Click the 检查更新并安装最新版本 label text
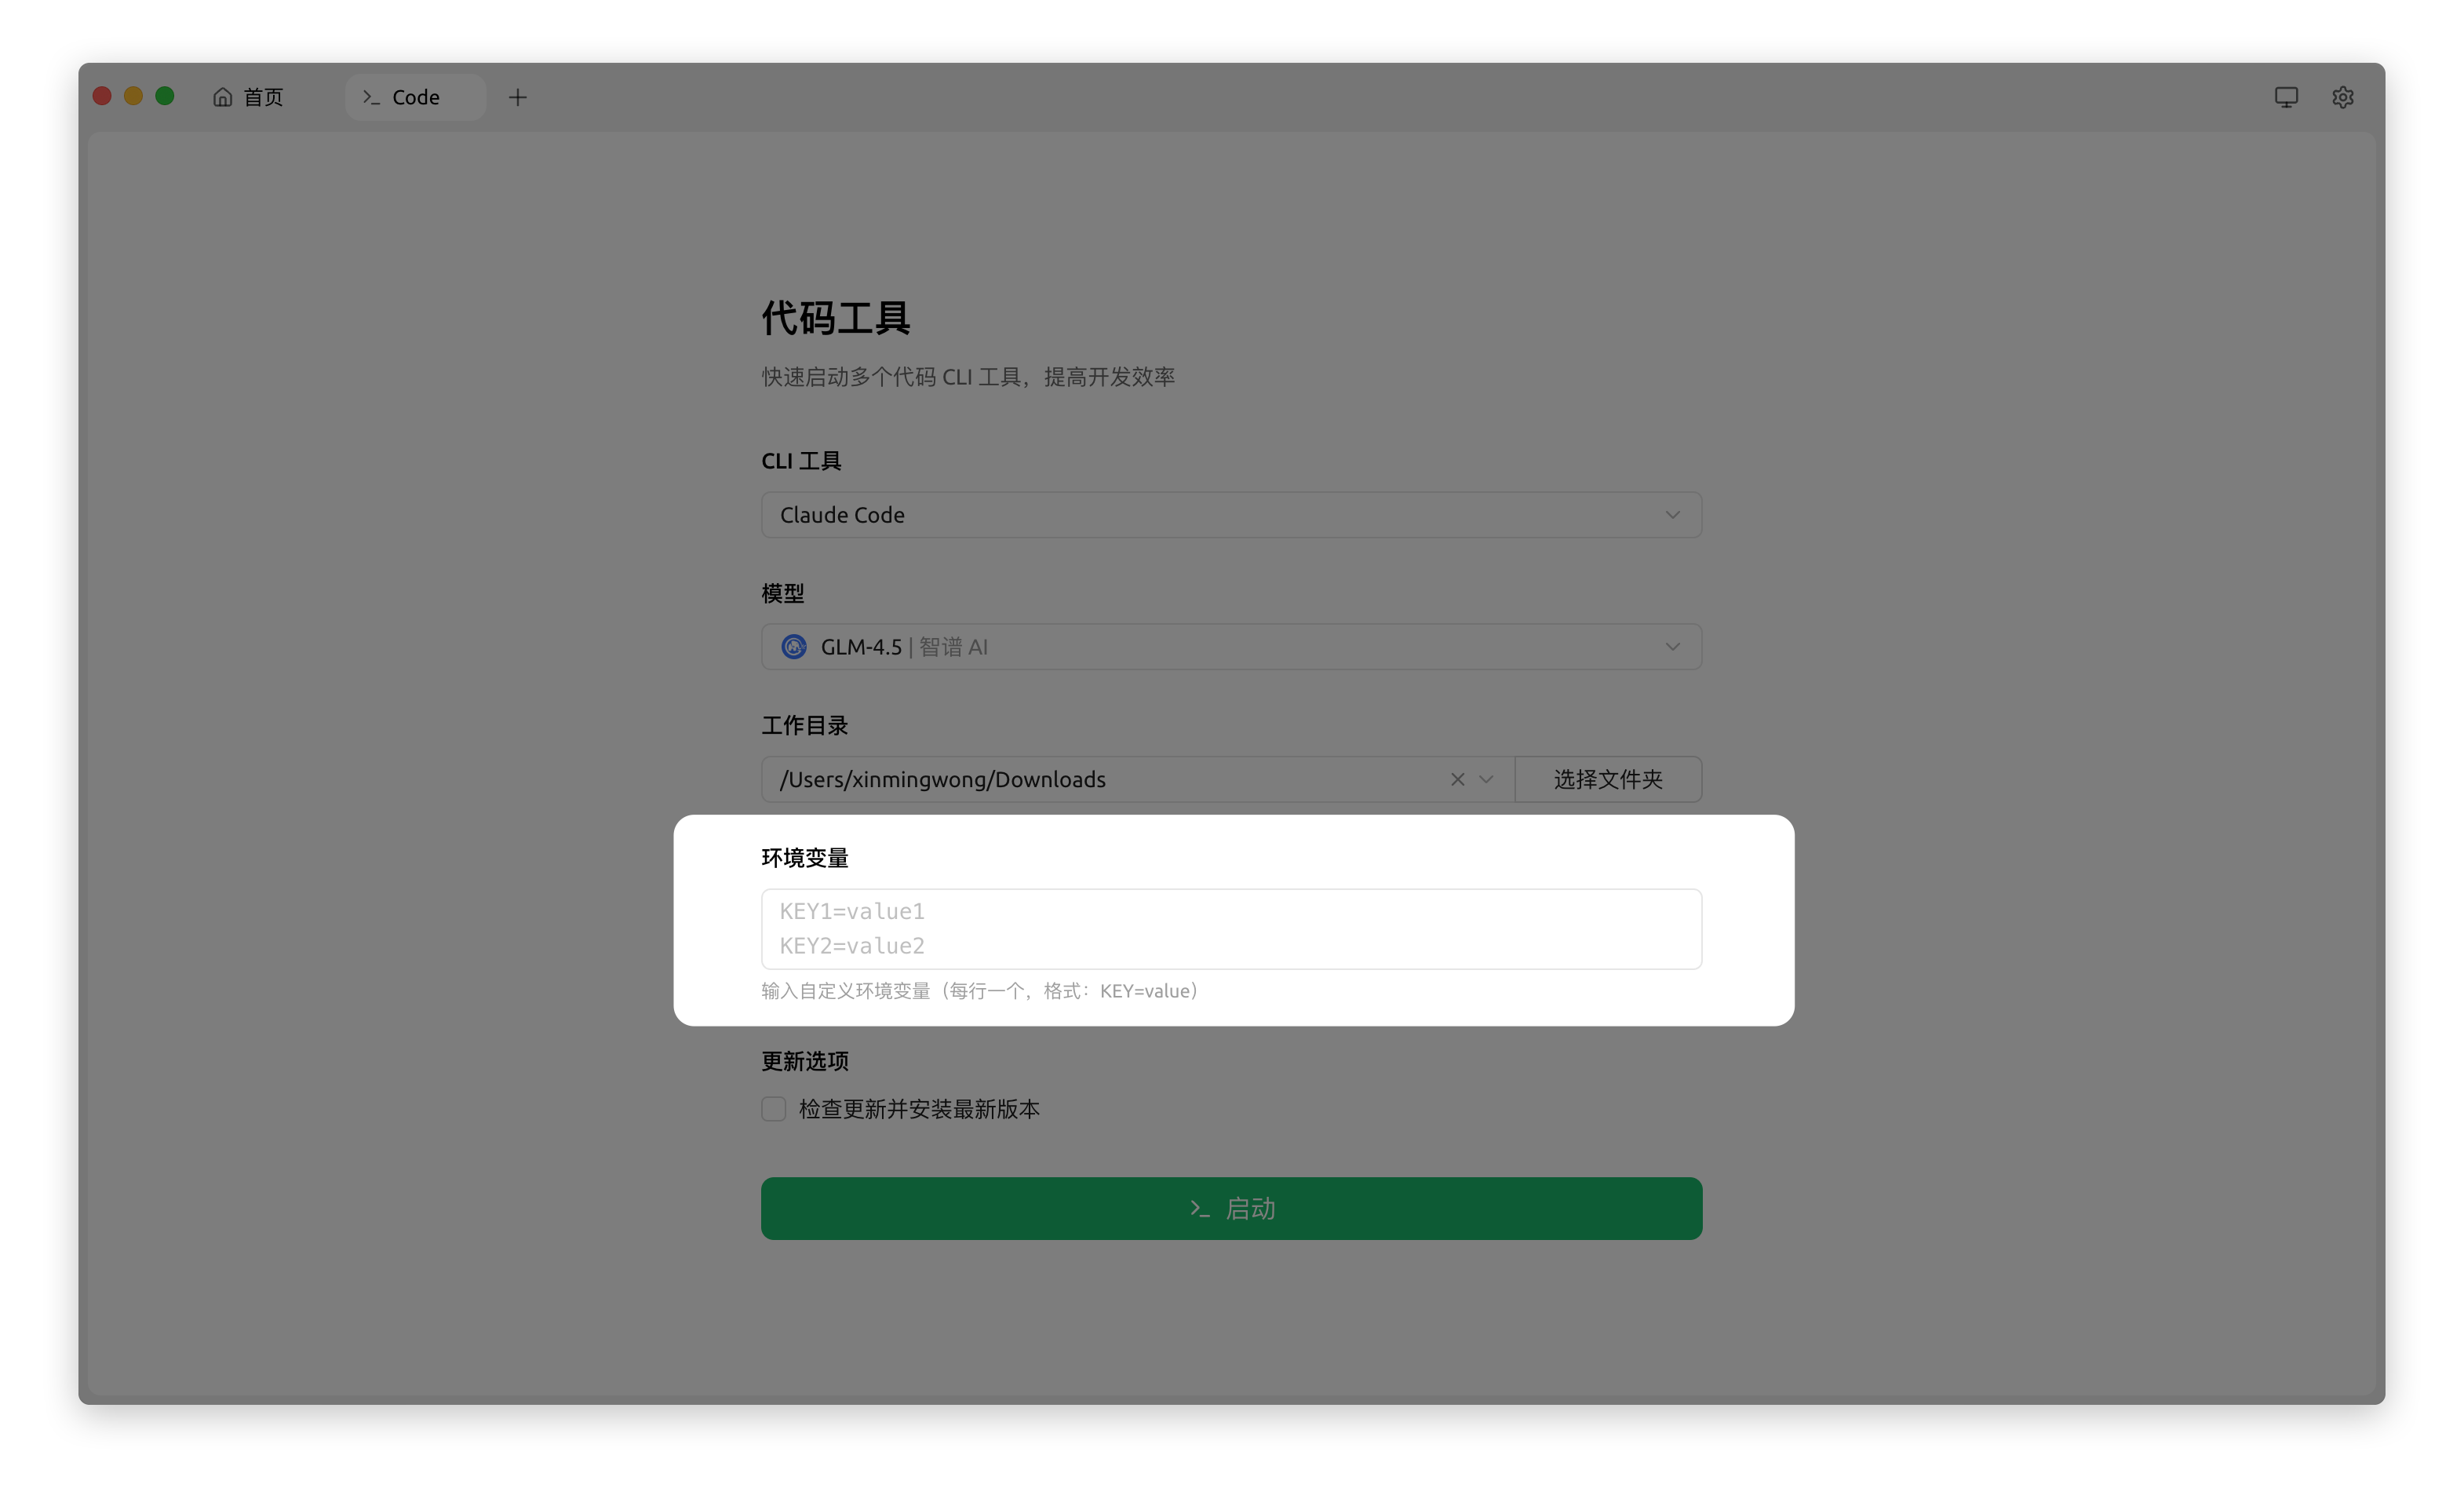 (x=919, y=1109)
